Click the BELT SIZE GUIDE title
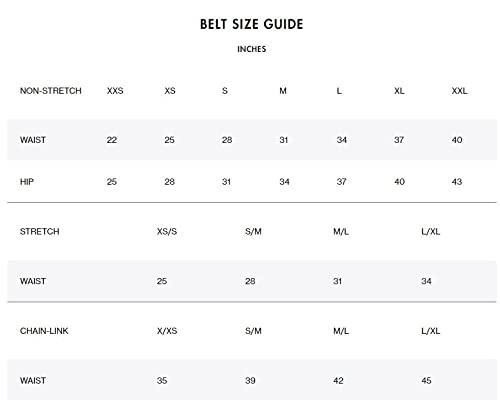Image resolution: width=500 pixels, height=400 pixels. click(252, 24)
